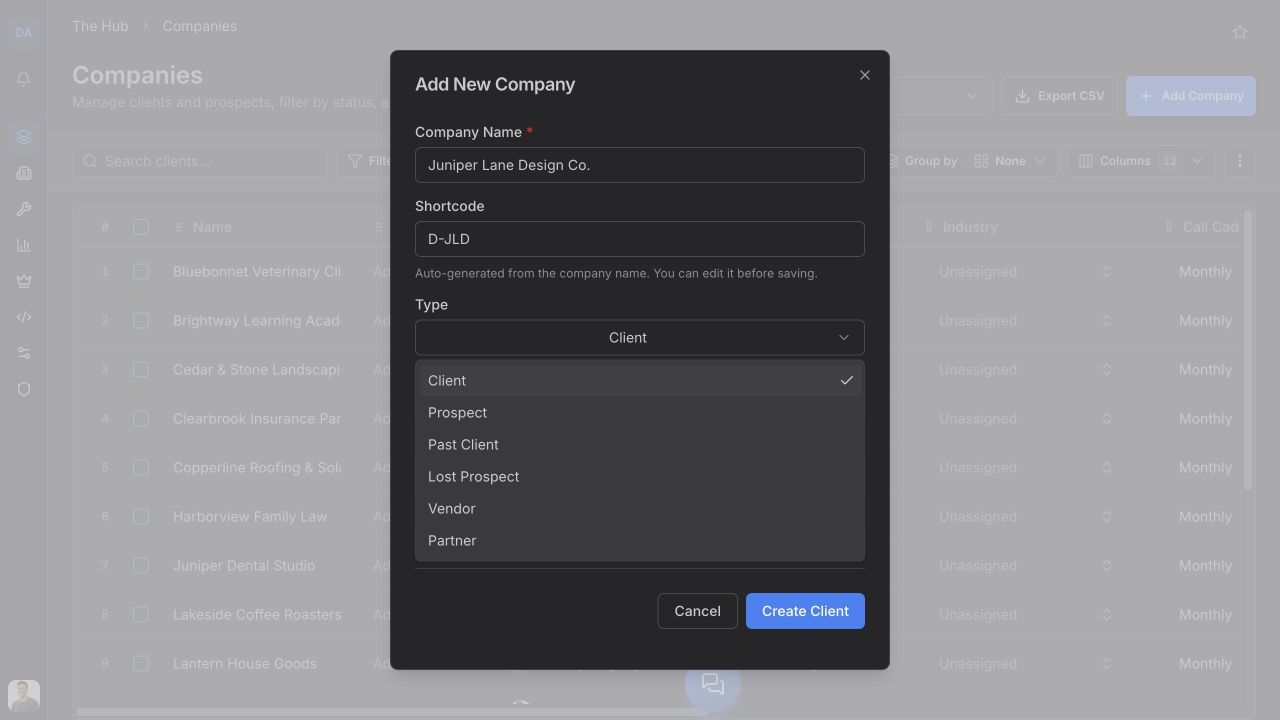
Task: Open the floating chat bubble button
Action: pos(713,684)
